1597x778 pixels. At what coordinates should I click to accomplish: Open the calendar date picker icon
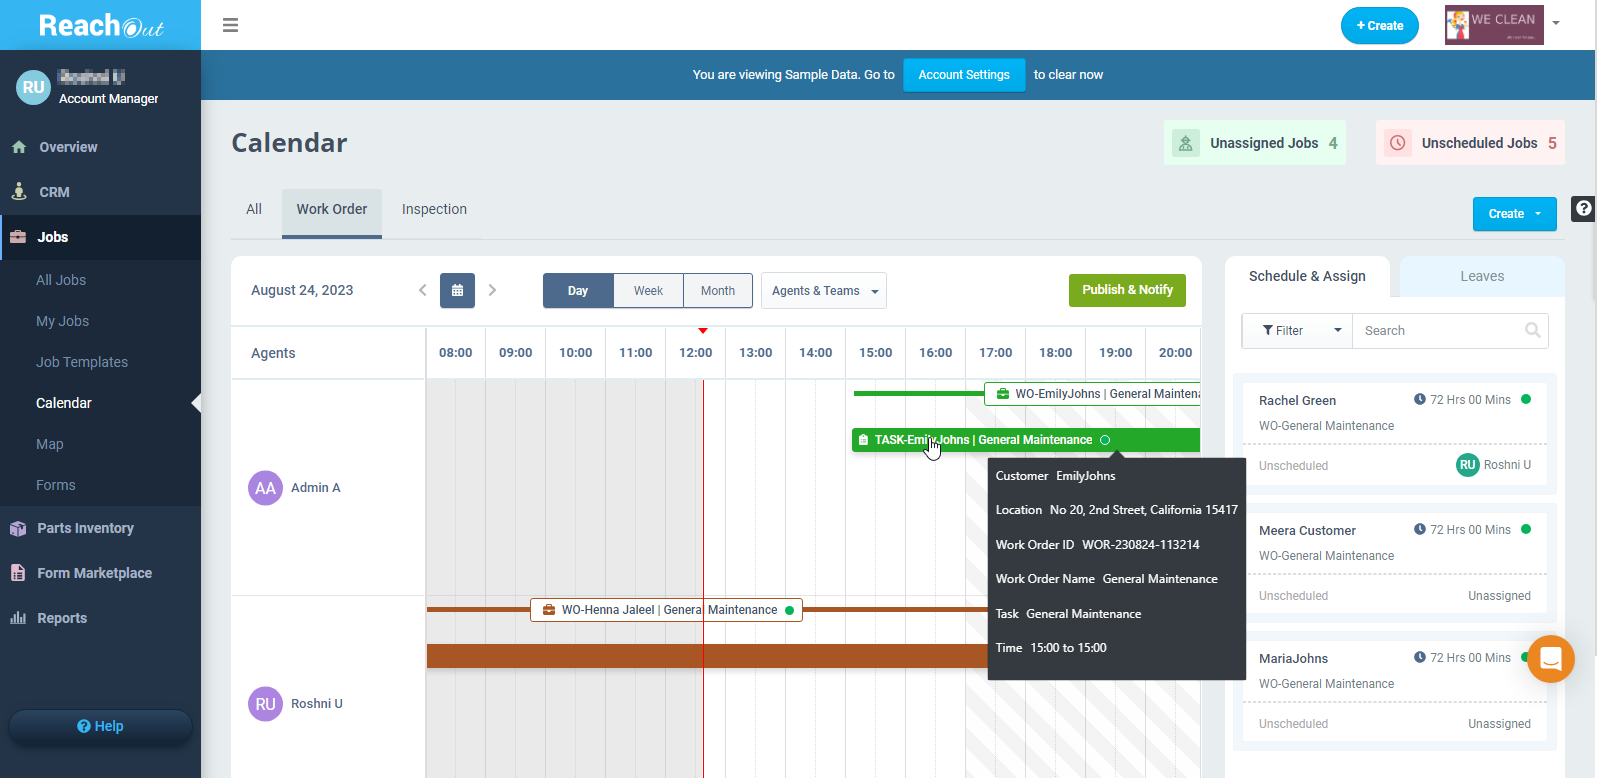pyautogui.click(x=457, y=291)
